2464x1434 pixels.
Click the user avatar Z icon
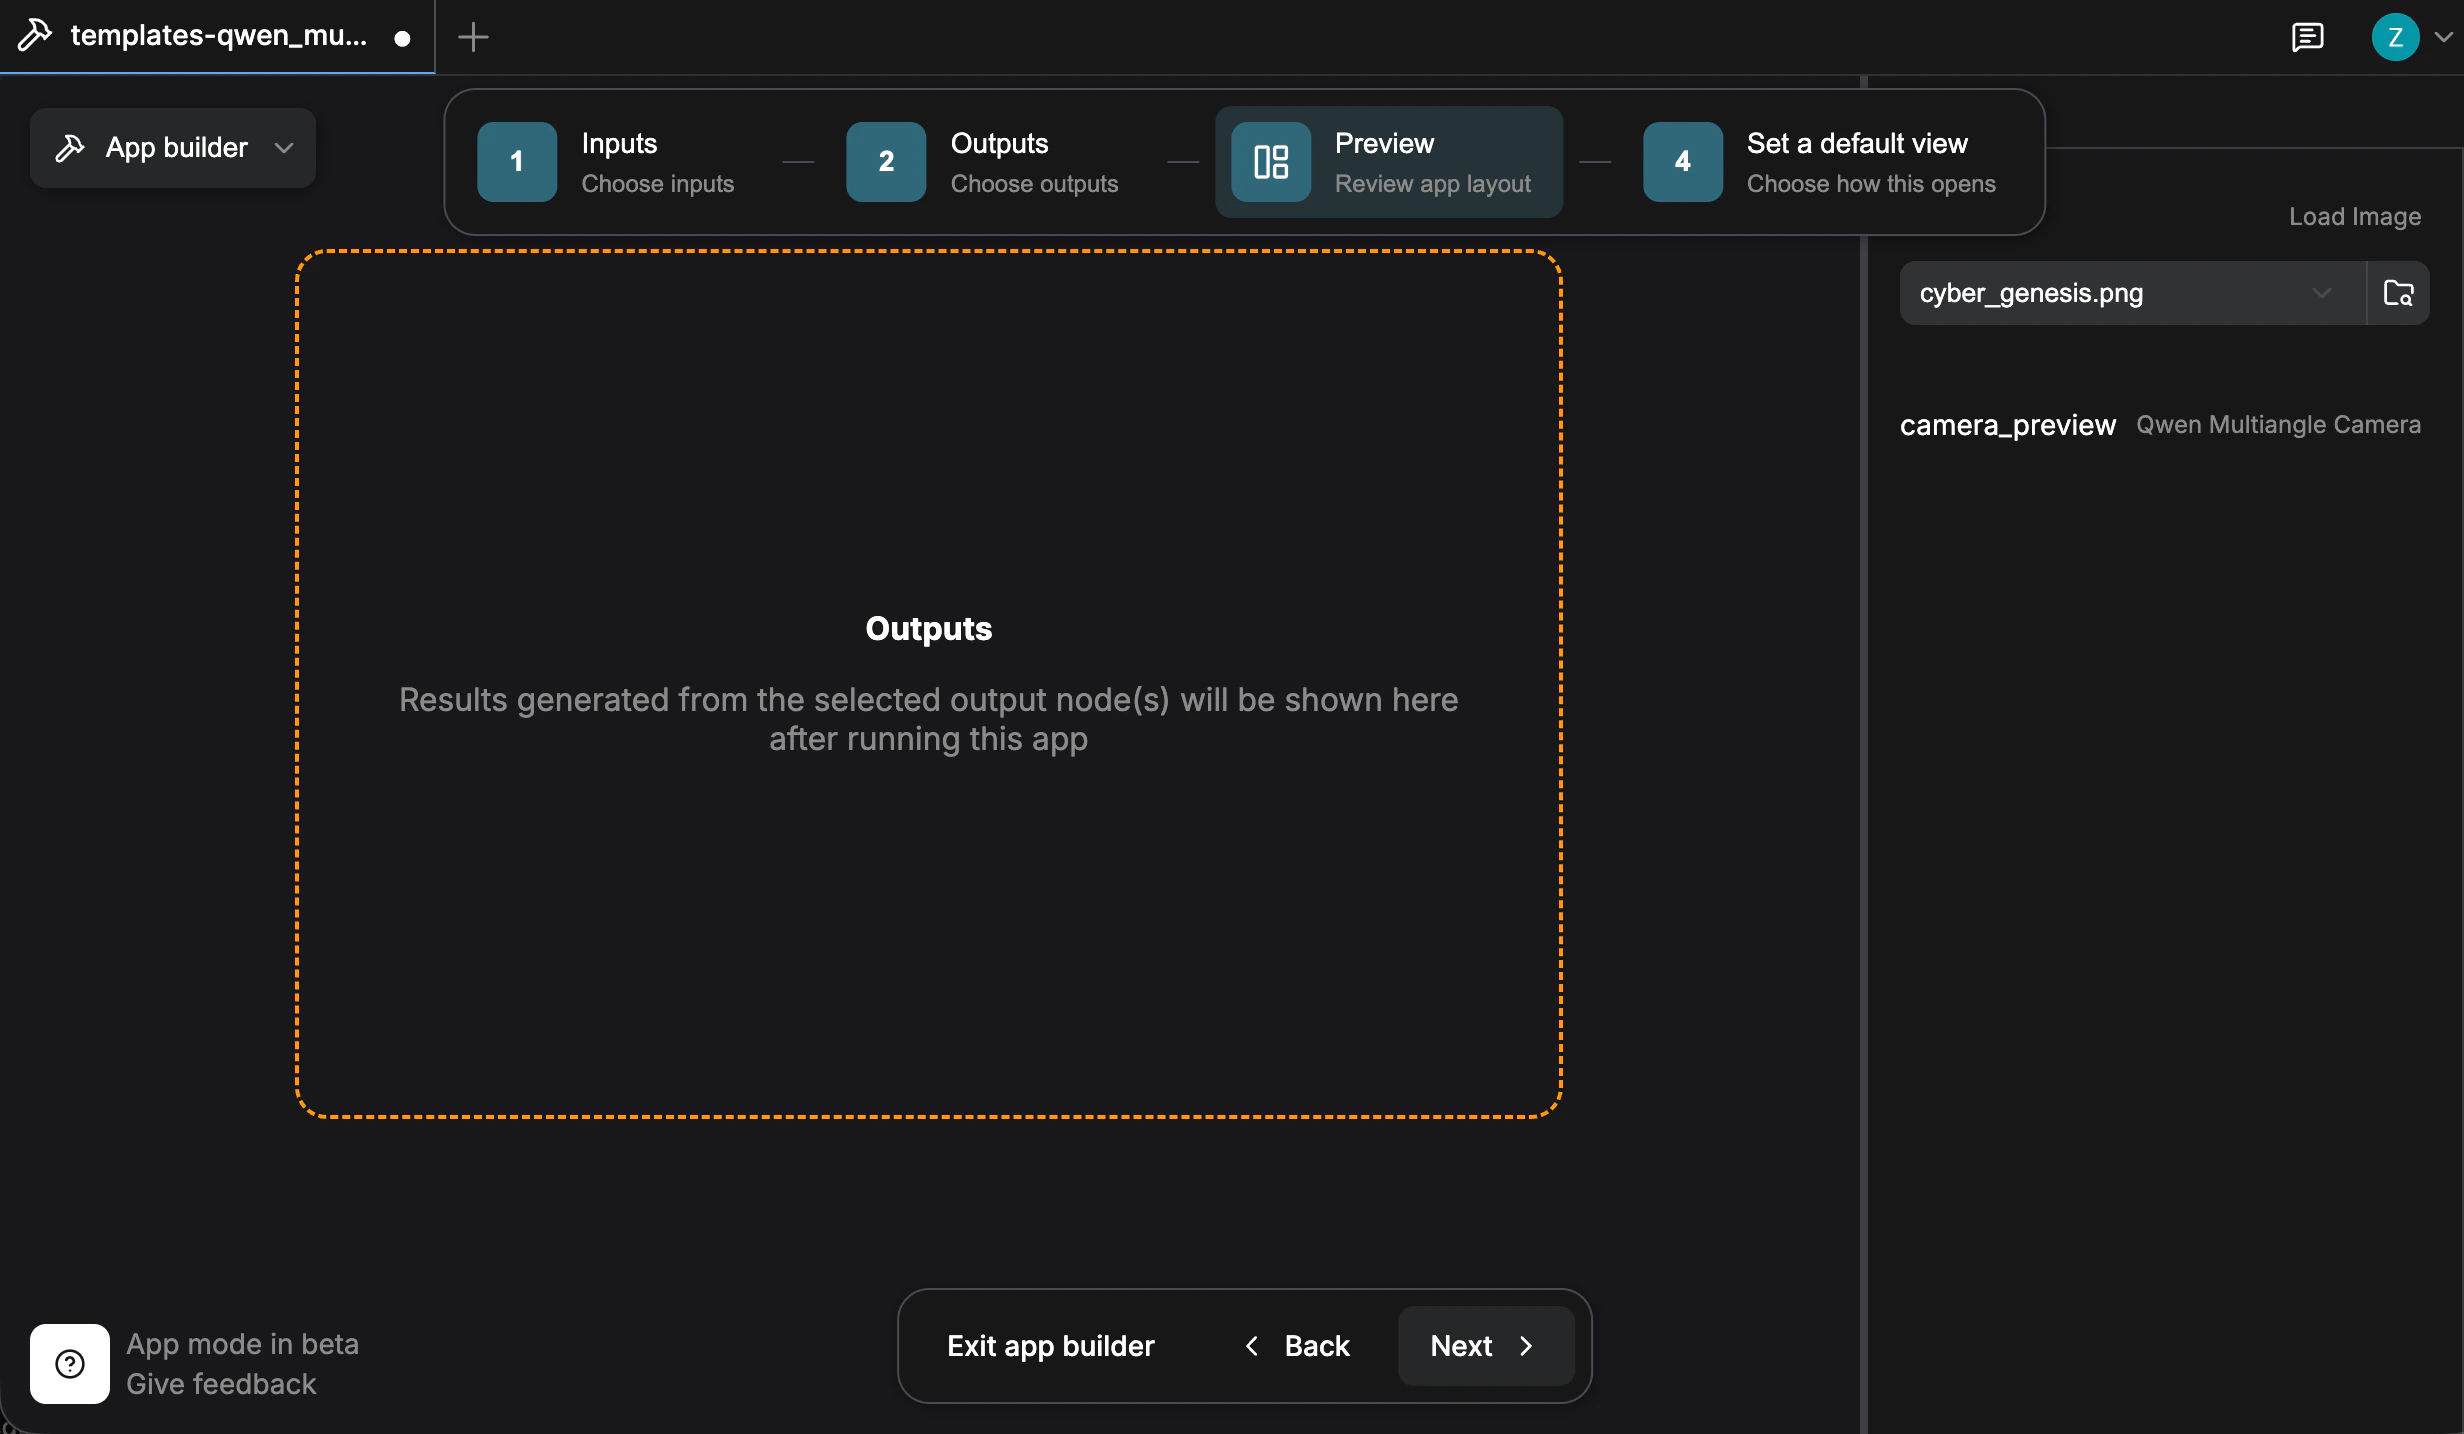pos(2398,38)
